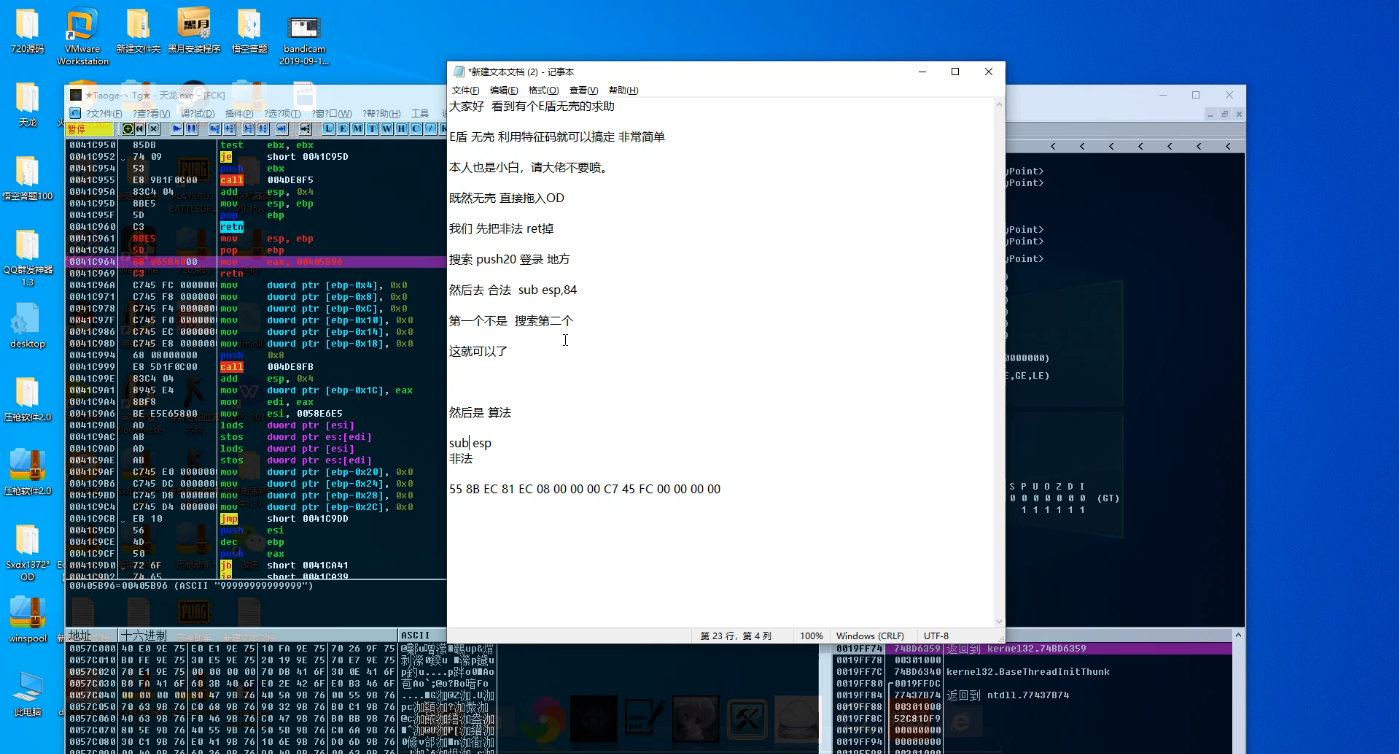The image size is (1399, 754).
Task: Show Memory map with M button
Action: click(x=358, y=129)
